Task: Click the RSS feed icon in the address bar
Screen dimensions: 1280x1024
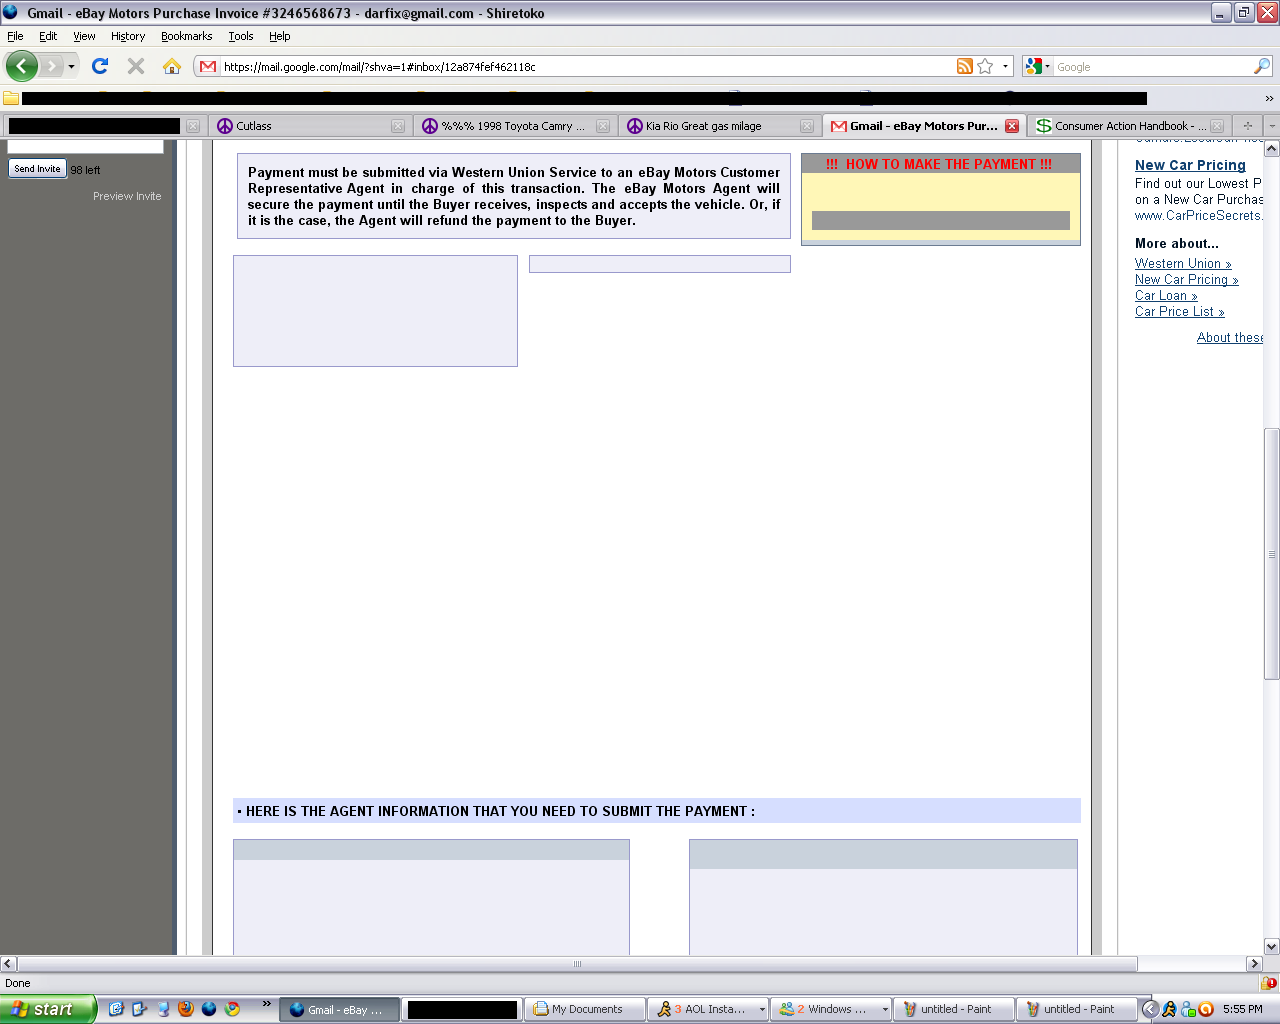Action: point(964,67)
